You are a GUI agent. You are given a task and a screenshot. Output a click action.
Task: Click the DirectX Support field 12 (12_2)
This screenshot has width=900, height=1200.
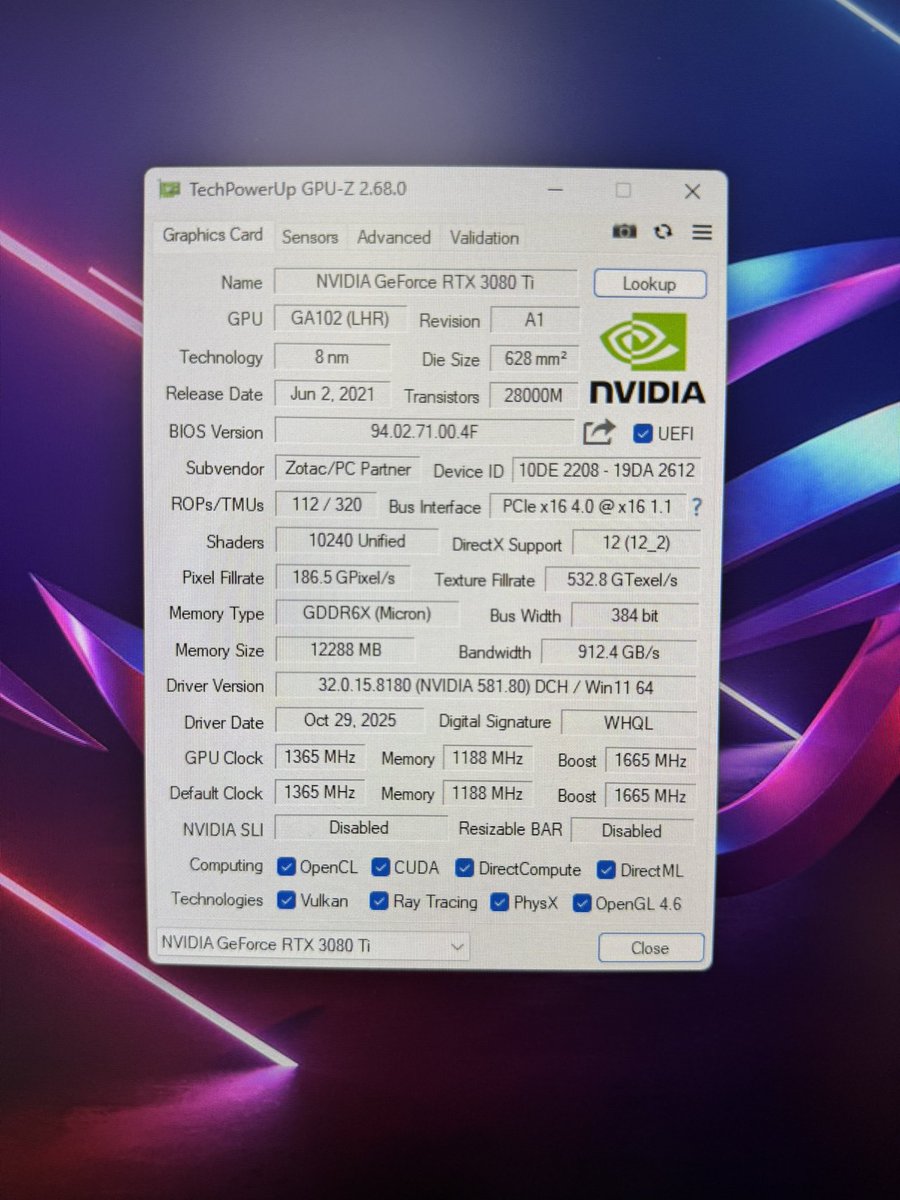coord(636,545)
